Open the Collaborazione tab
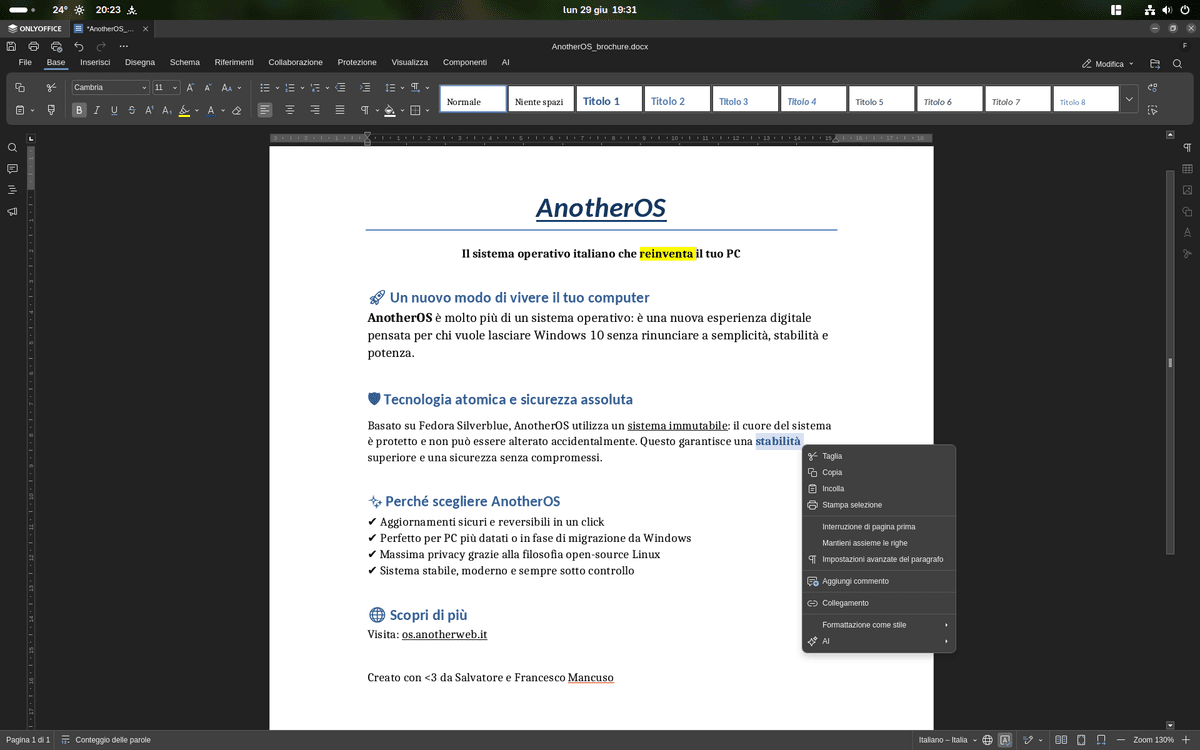This screenshot has width=1200, height=750. (295, 62)
